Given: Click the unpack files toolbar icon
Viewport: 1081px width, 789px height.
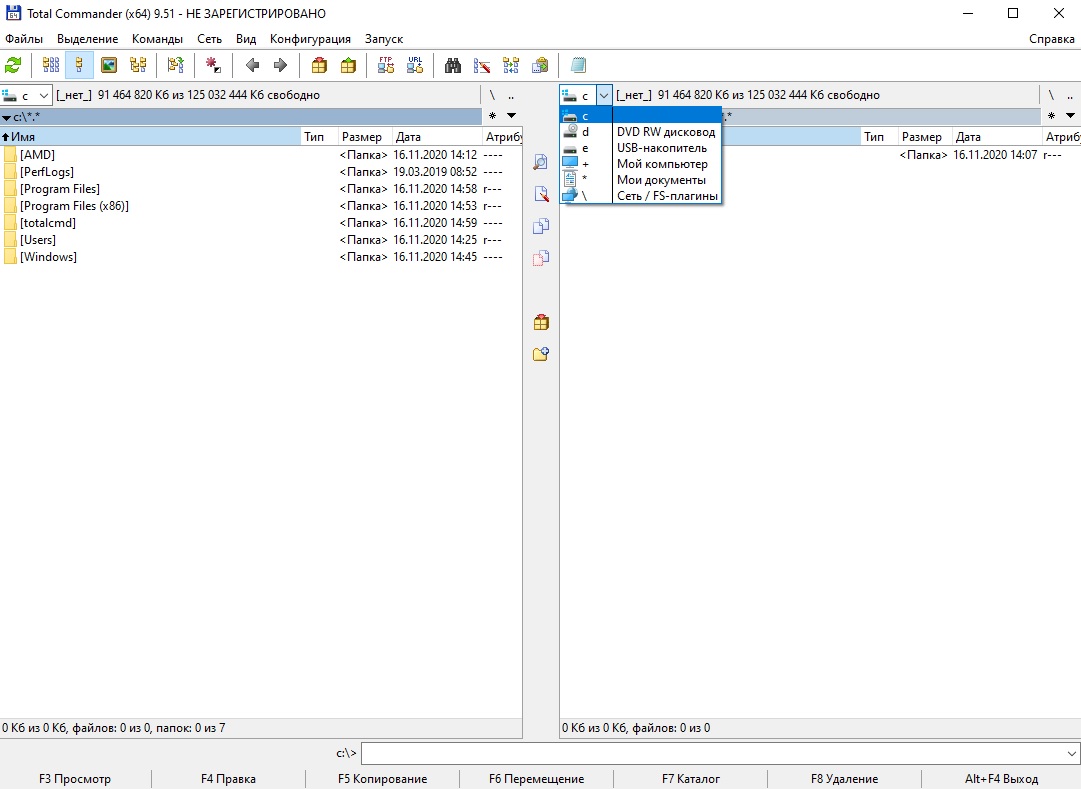Looking at the screenshot, I should pos(349,66).
